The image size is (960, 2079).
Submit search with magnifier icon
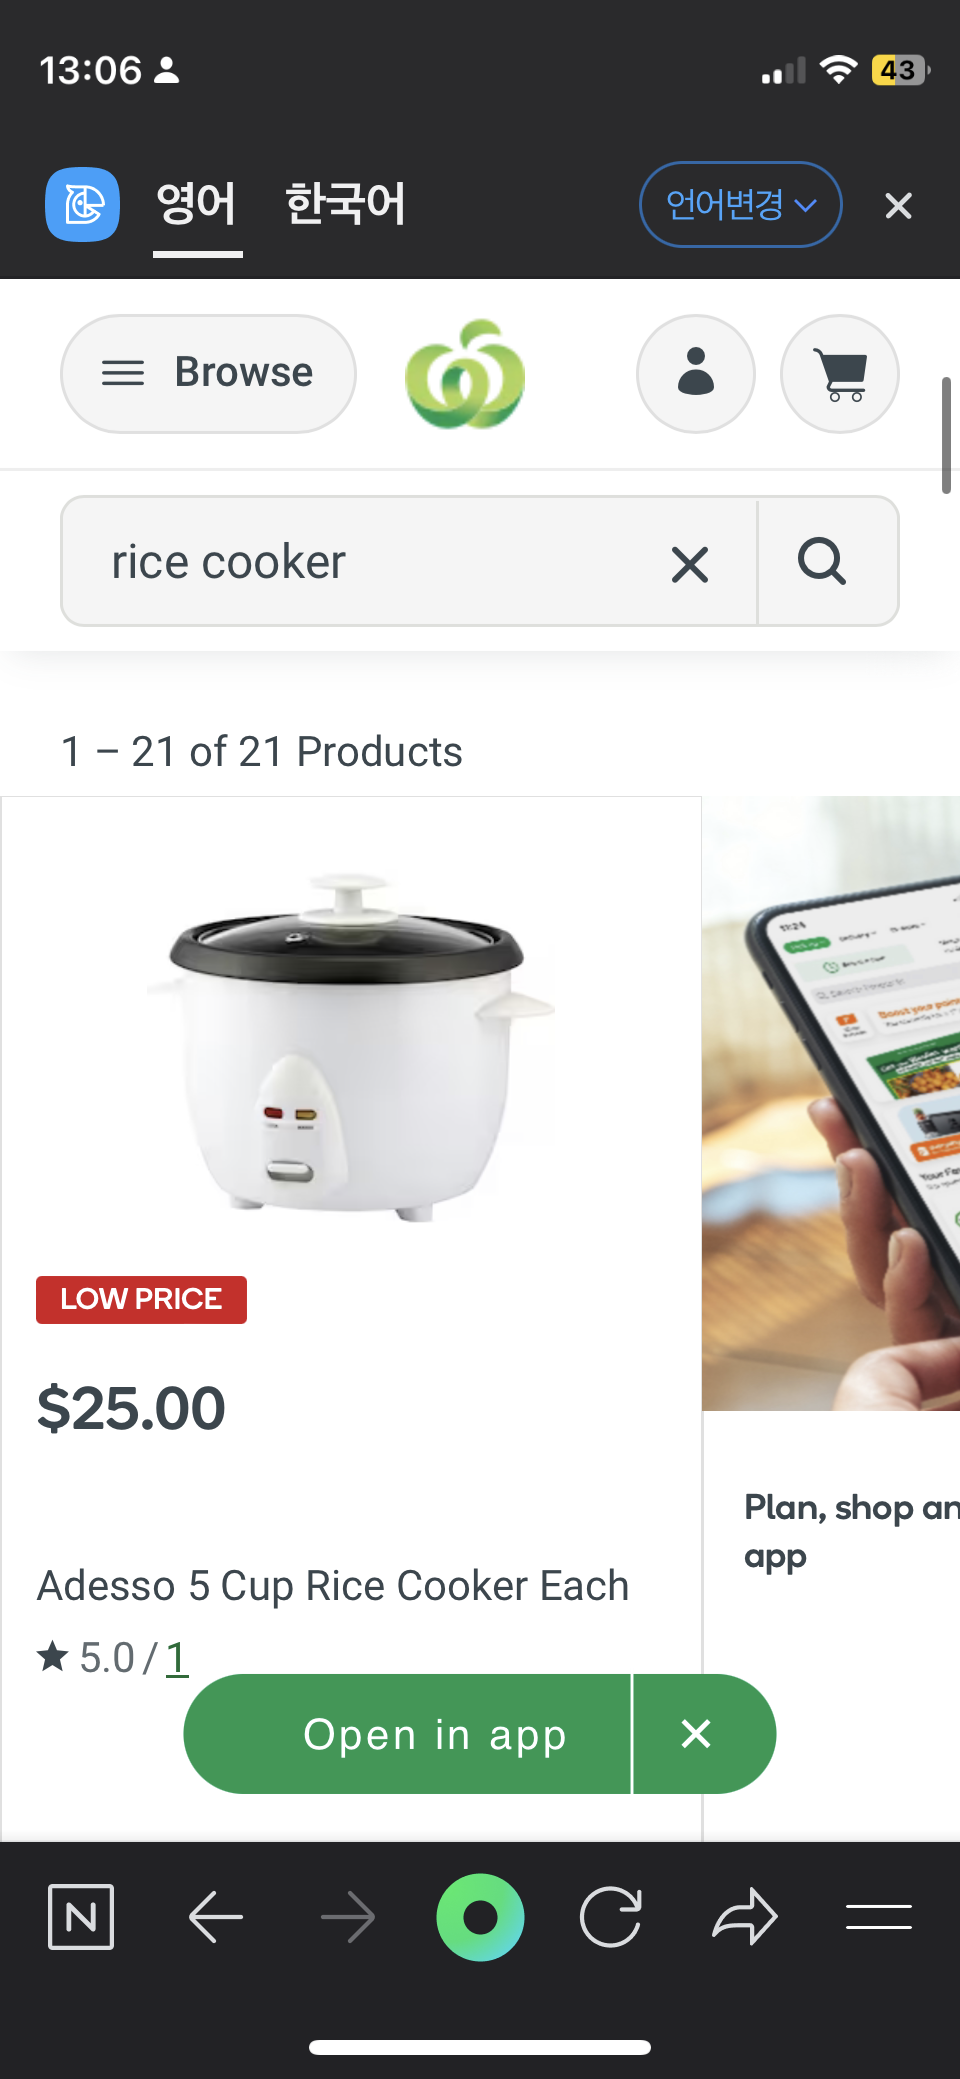(x=823, y=561)
